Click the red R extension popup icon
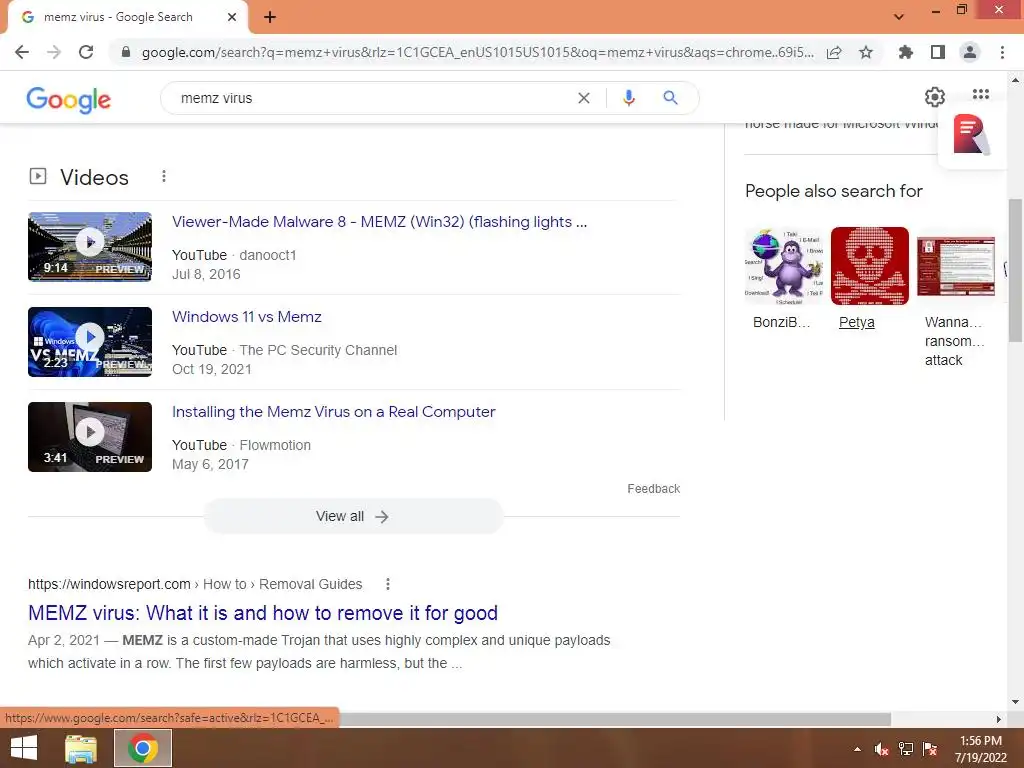Image resolution: width=1024 pixels, height=768 pixels. coord(972,135)
